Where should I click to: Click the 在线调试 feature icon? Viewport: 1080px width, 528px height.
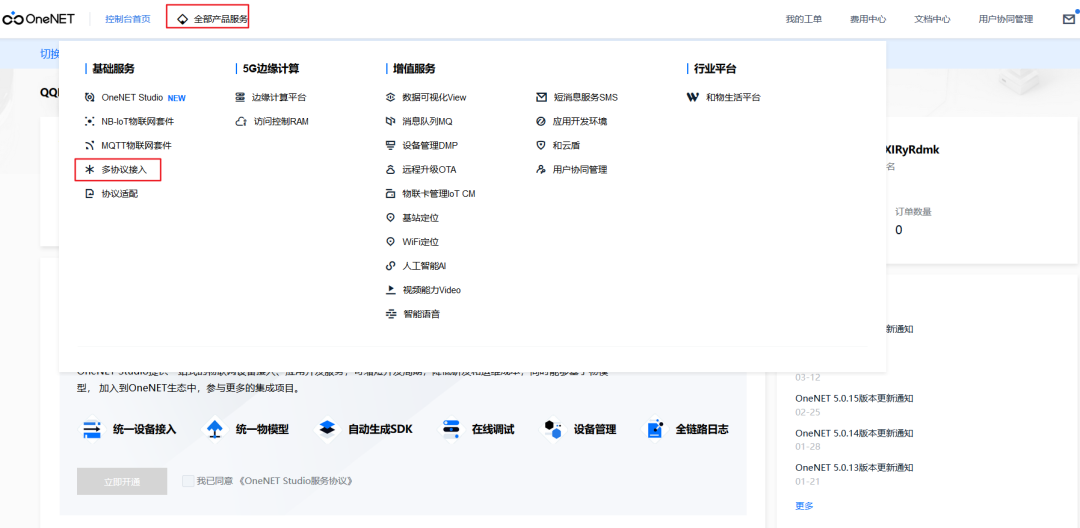(450, 429)
